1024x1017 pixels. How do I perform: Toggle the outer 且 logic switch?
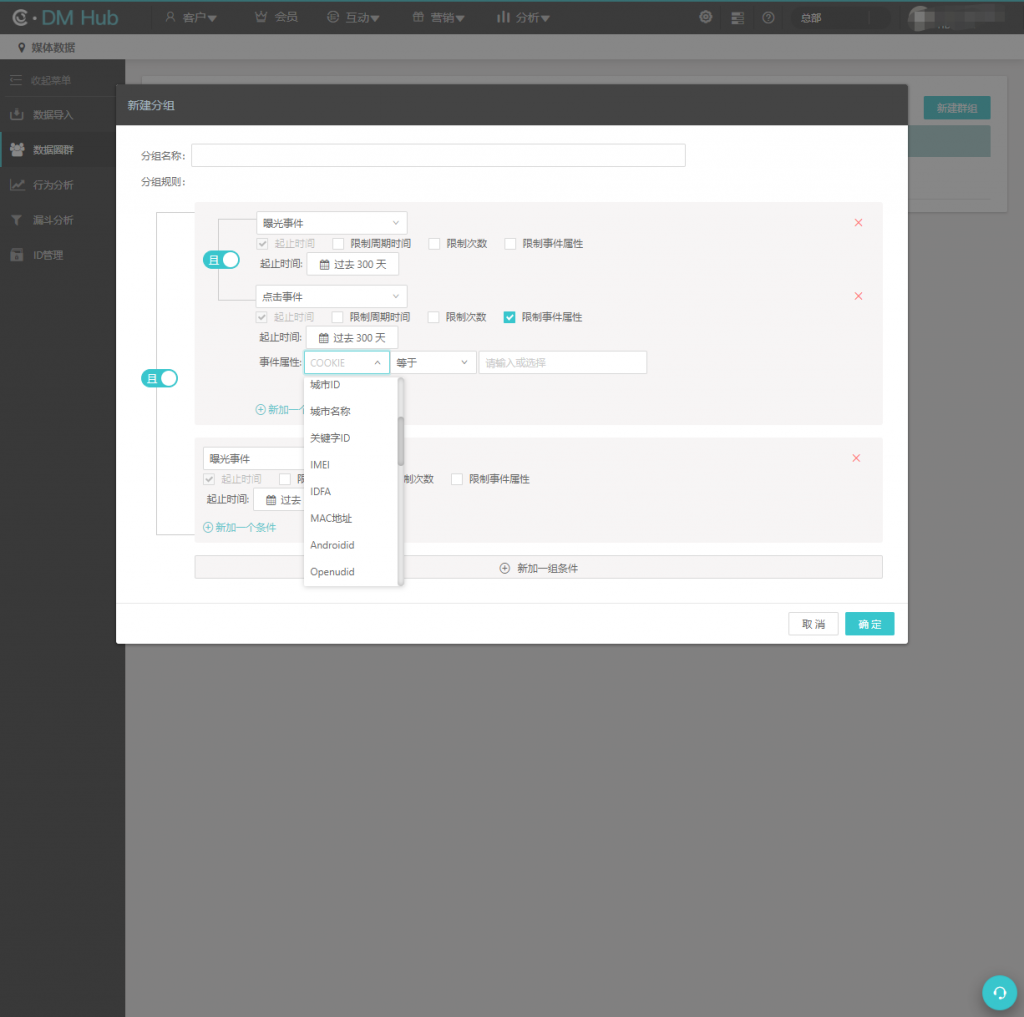click(x=160, y=378)
